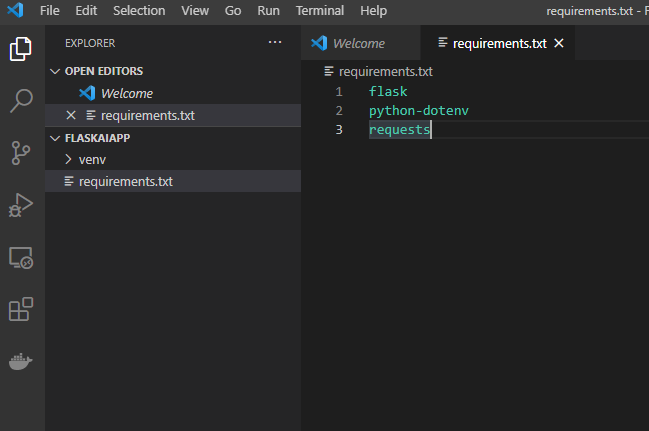Click line 2 containing python-dotenv

[x=418, y=110]
